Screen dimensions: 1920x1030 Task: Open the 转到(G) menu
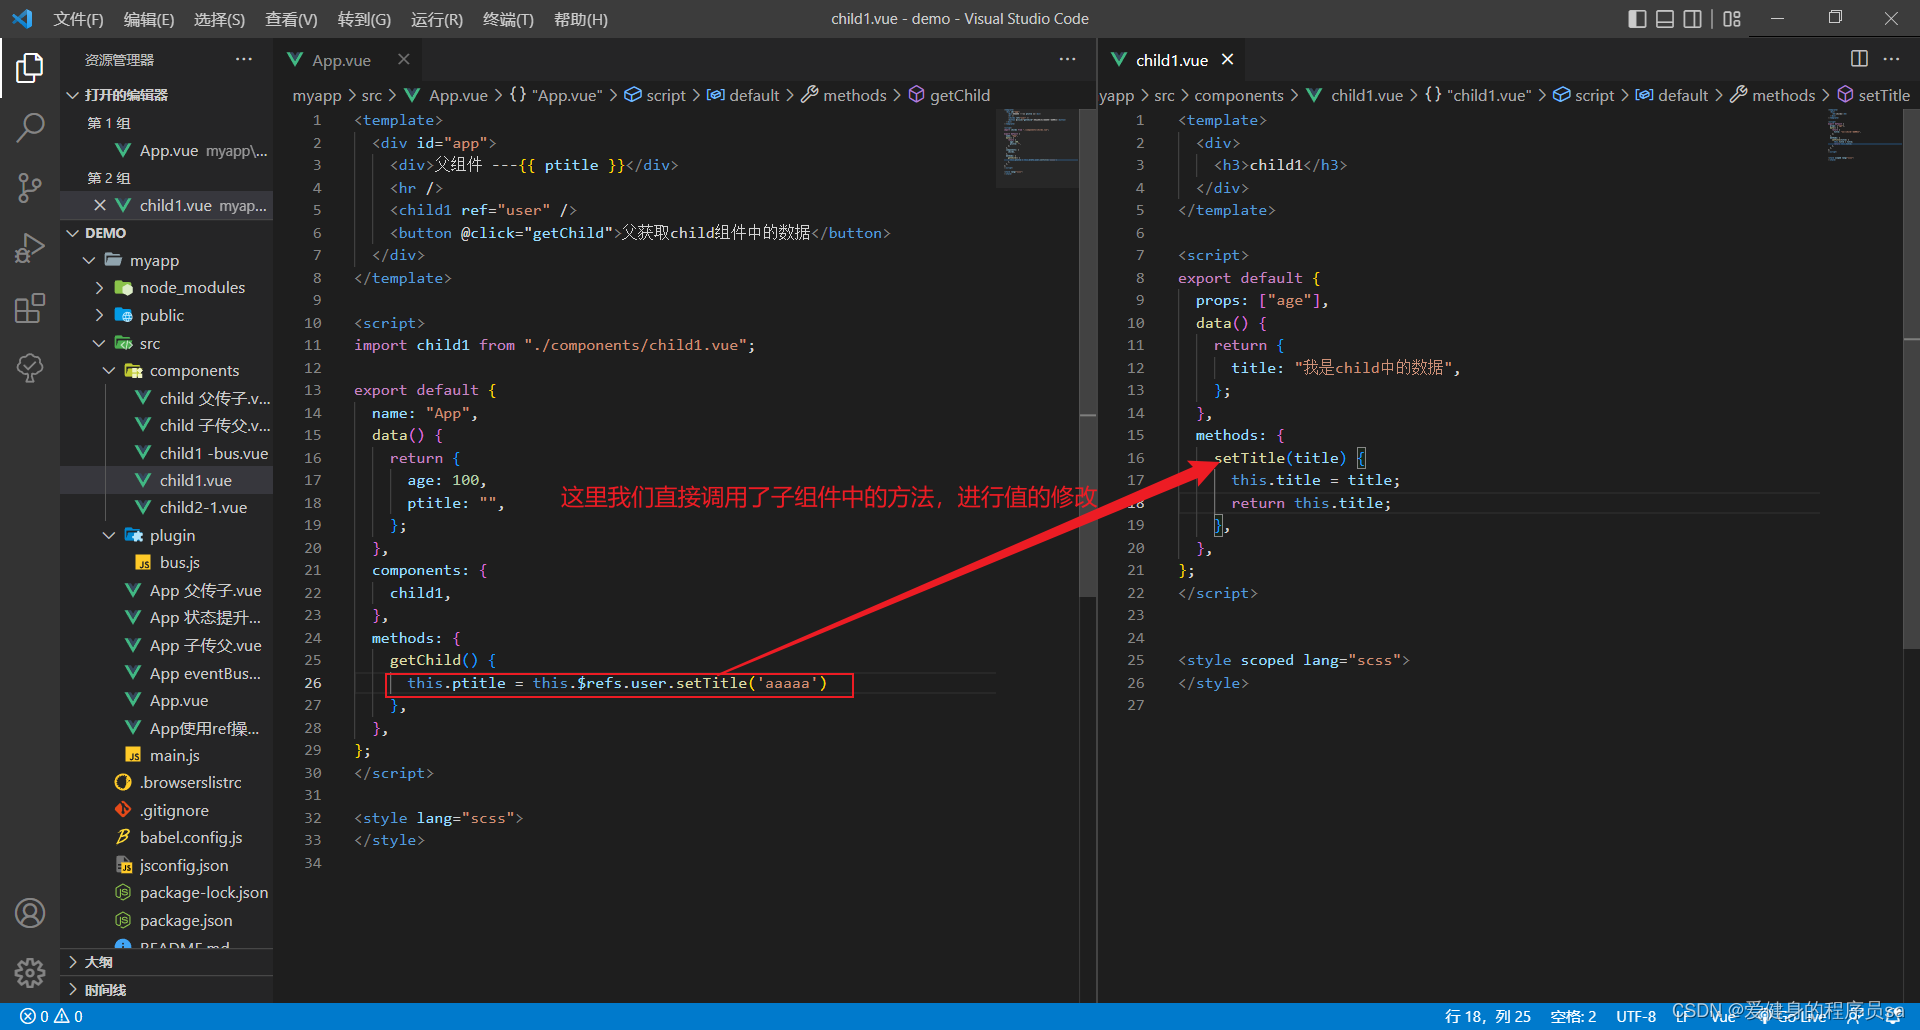(364, 19)
